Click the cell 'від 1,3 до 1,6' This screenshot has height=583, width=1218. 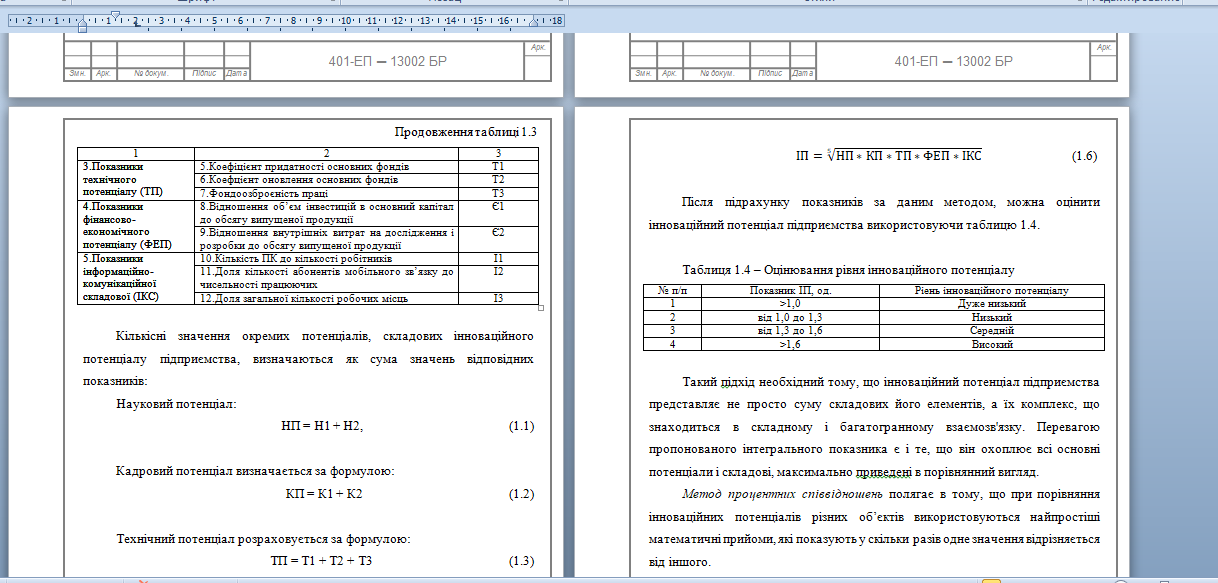click(x=791, y=330)
